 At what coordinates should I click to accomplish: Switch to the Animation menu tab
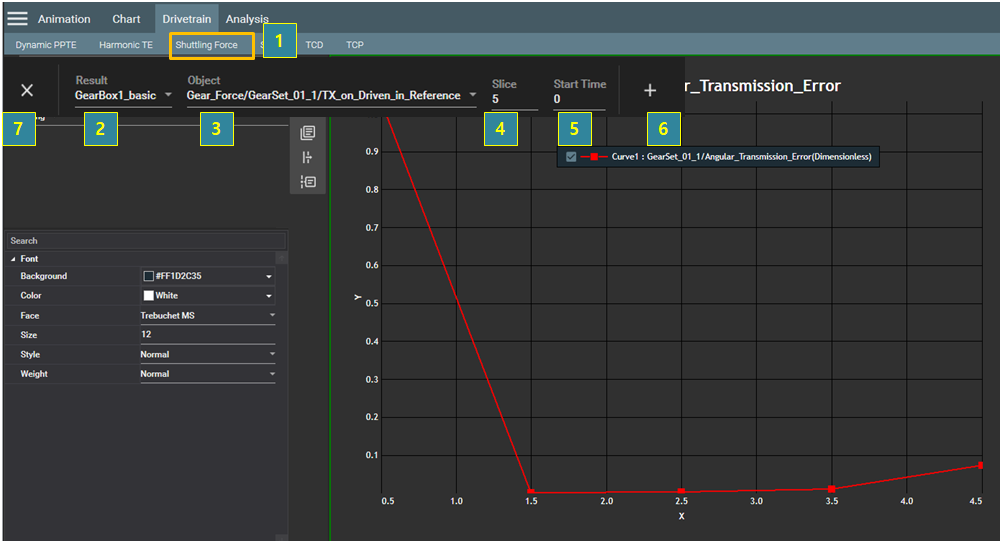click(x=64, y=19)
